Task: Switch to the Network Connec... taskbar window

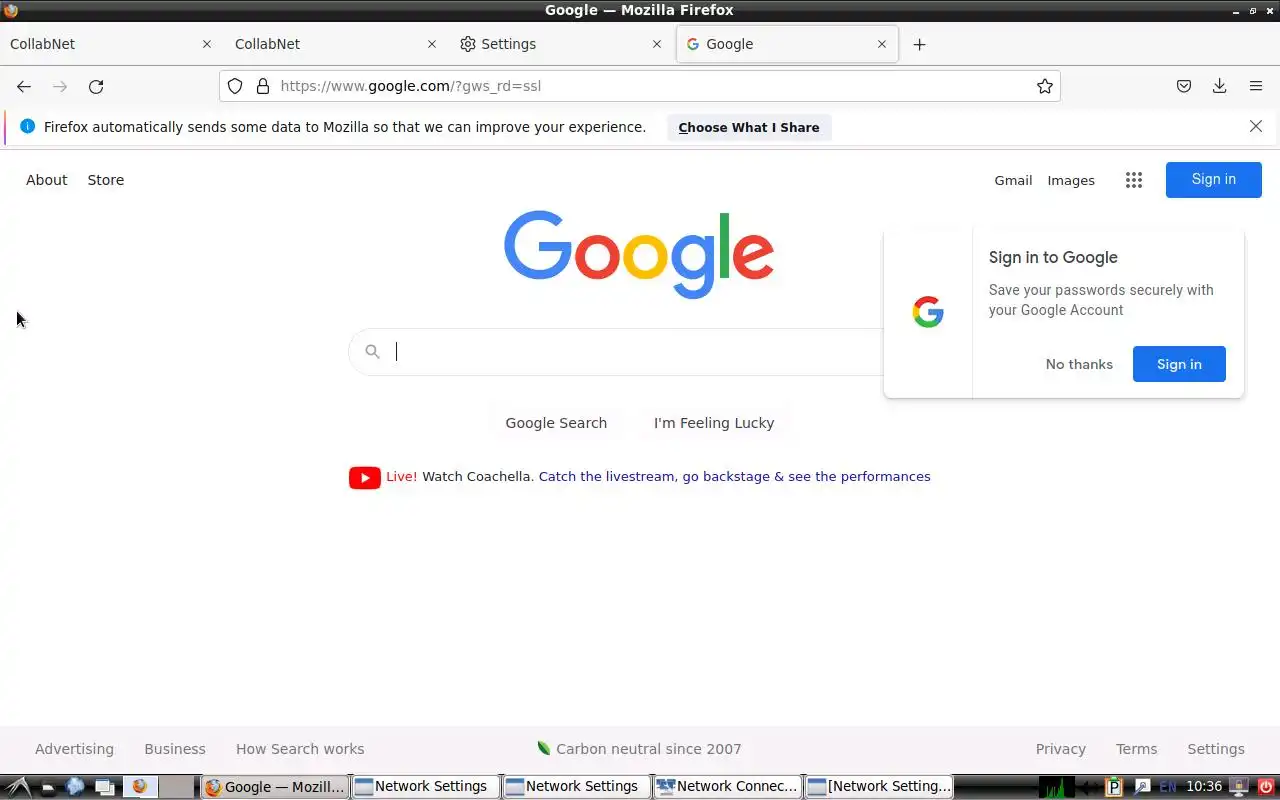Action: coord(728,786)
